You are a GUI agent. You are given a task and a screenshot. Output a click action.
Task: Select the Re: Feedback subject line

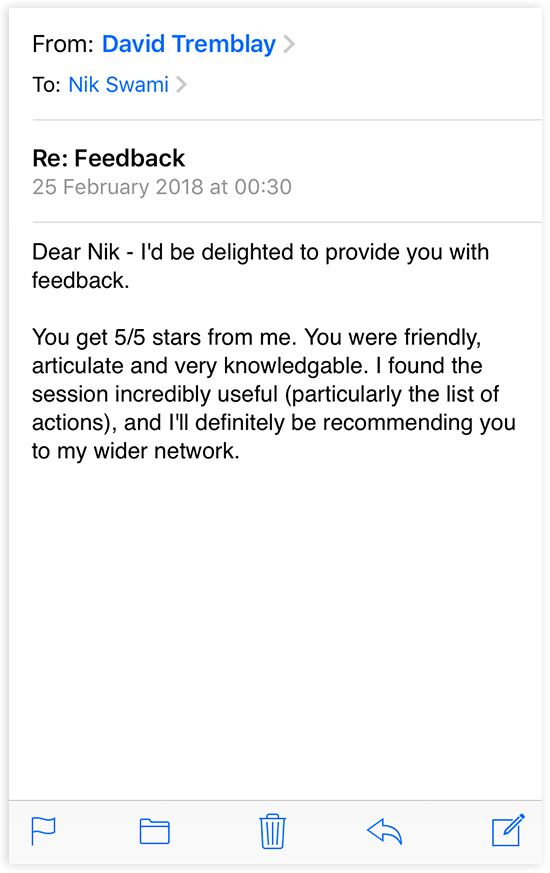109,158
